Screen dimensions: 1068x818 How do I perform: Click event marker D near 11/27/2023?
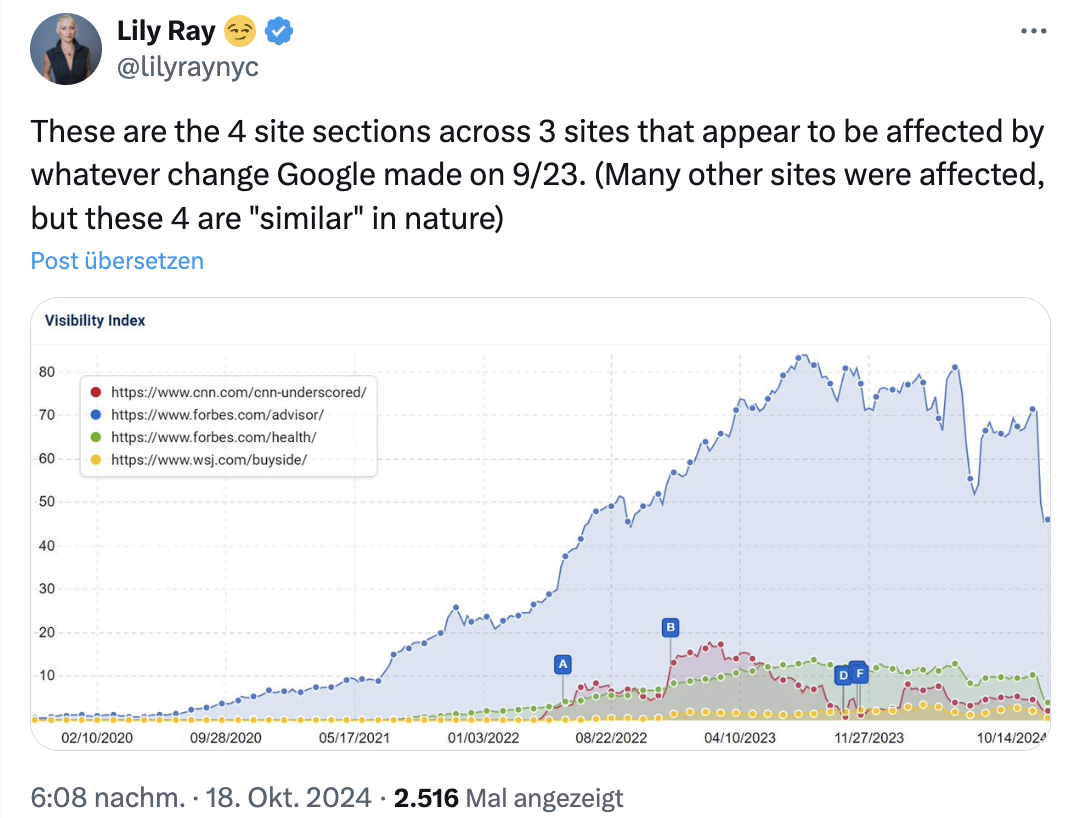(x=843, y=674)
